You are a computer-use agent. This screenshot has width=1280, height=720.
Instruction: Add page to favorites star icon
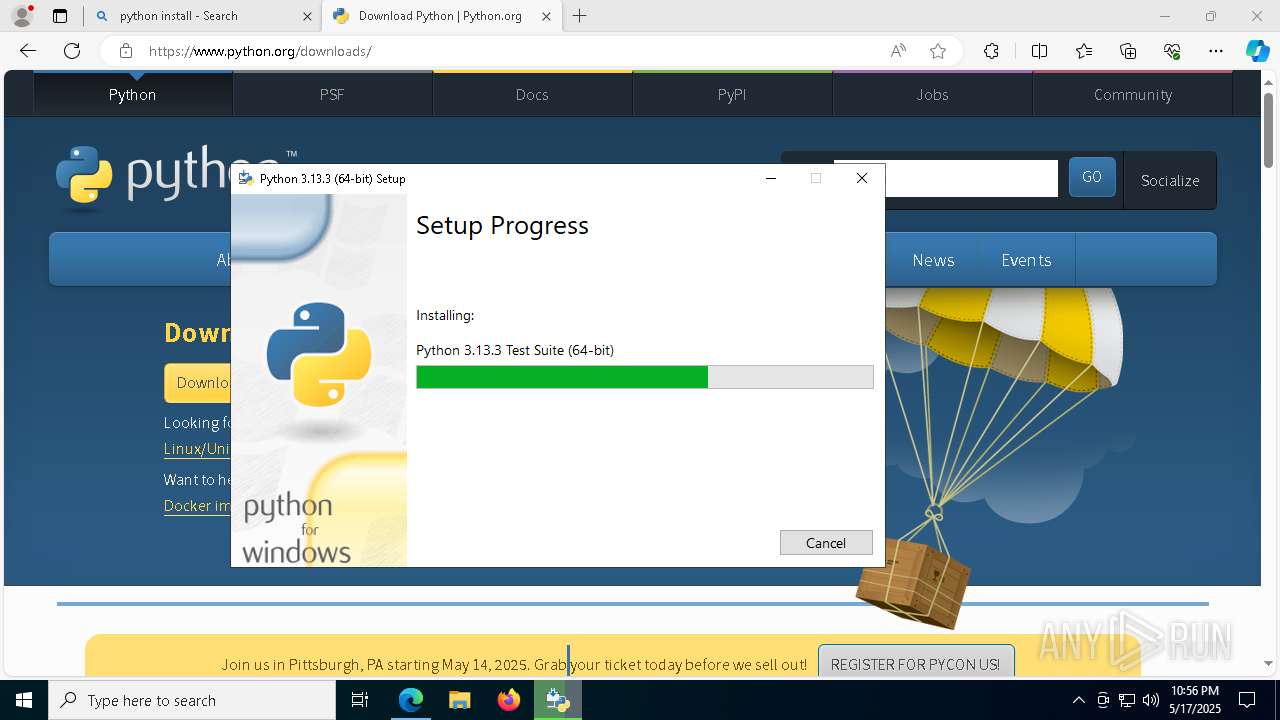938,51
